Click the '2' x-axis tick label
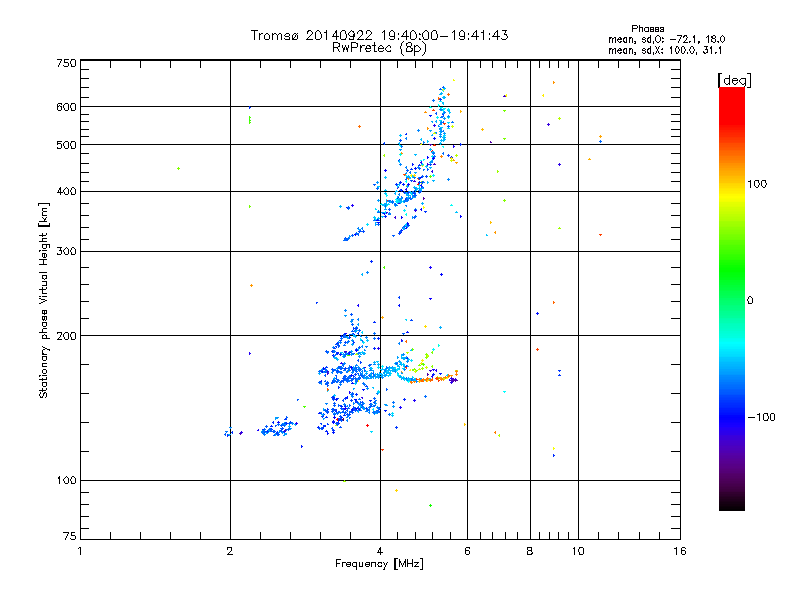This screenshot has width=800, height=600. (x=230, y=551)
